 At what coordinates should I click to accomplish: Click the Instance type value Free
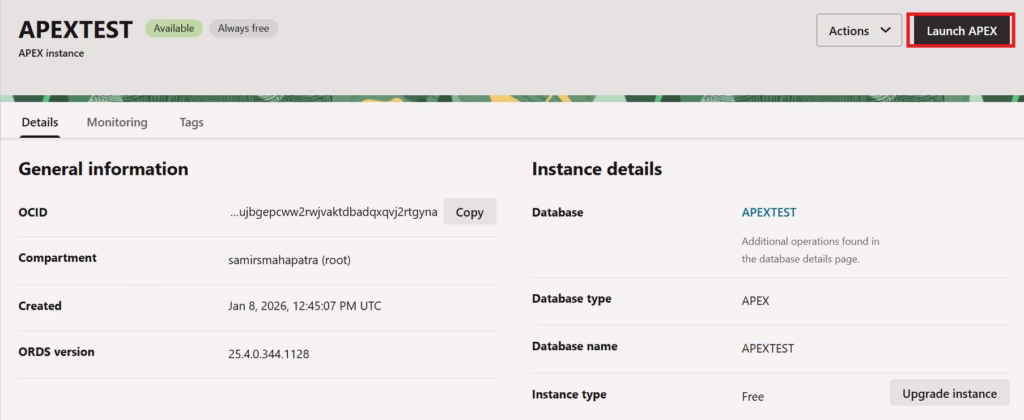point(753,396)
